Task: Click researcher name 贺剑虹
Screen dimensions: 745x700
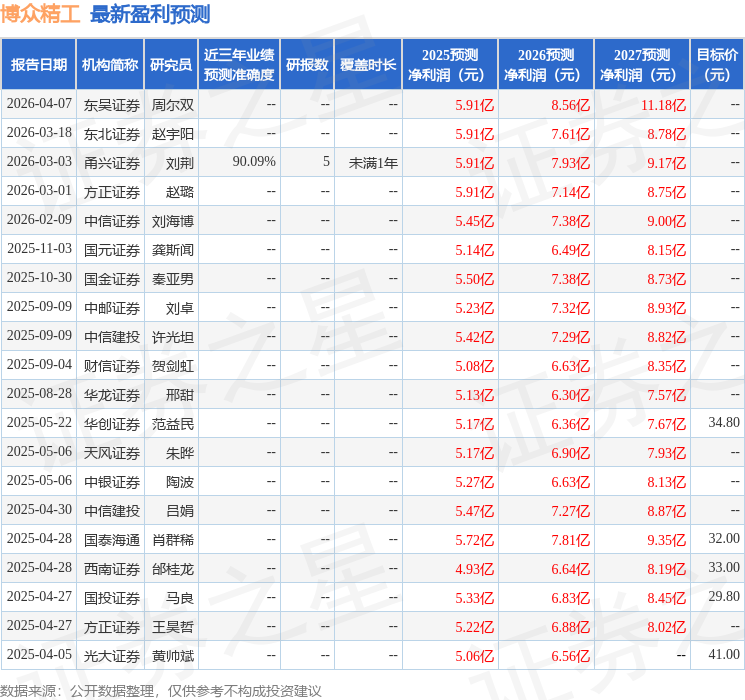Action: [x=172, y=366]
